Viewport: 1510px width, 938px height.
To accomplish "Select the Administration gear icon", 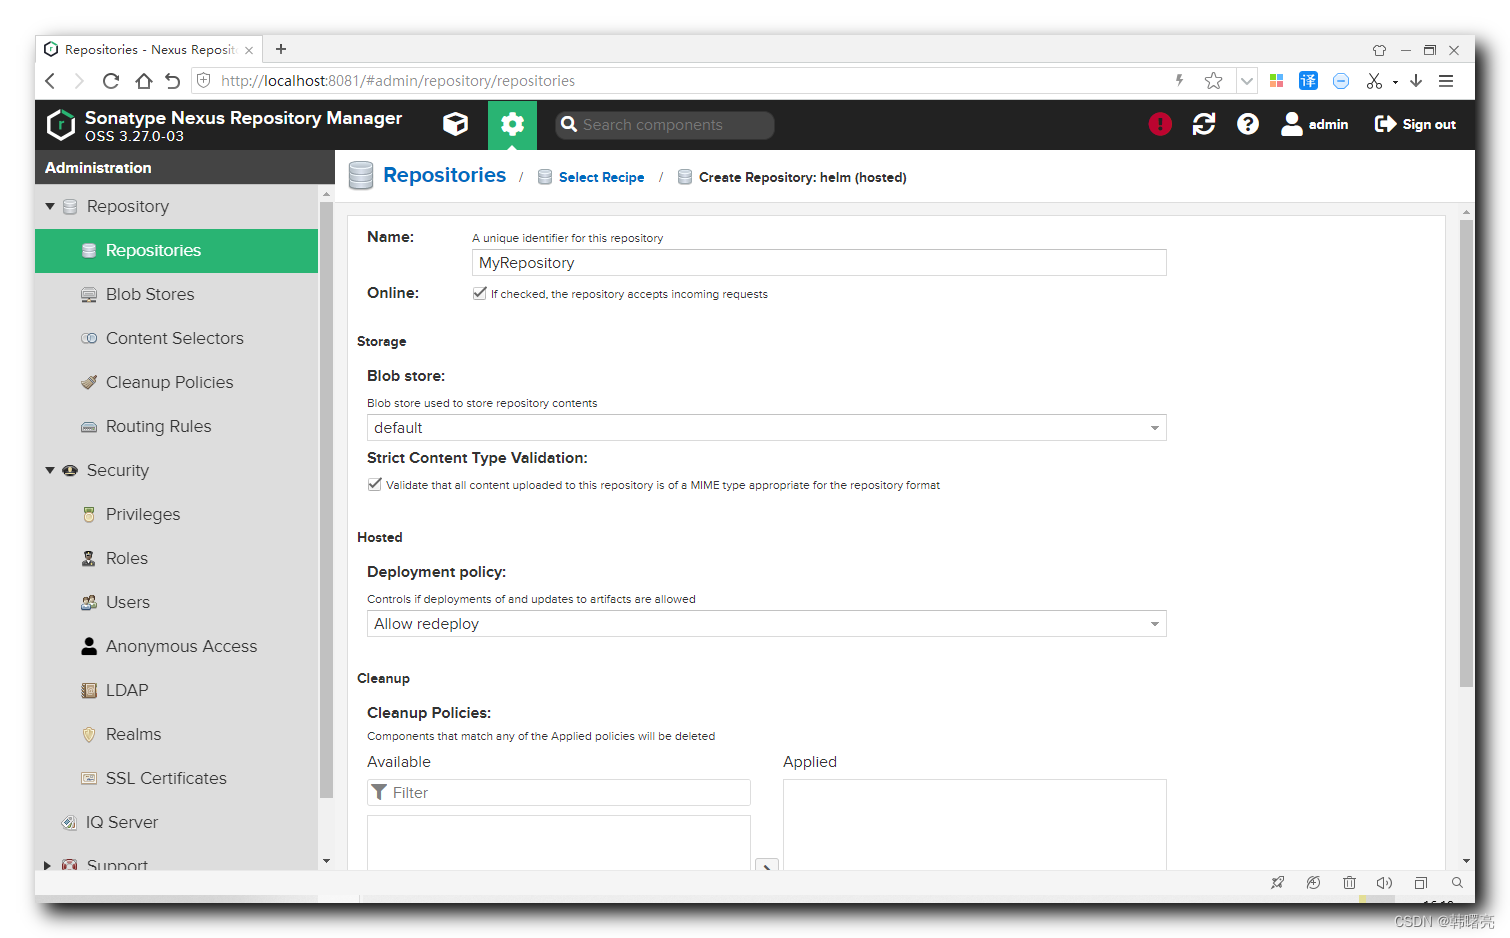I will click(x=512, y=124).
